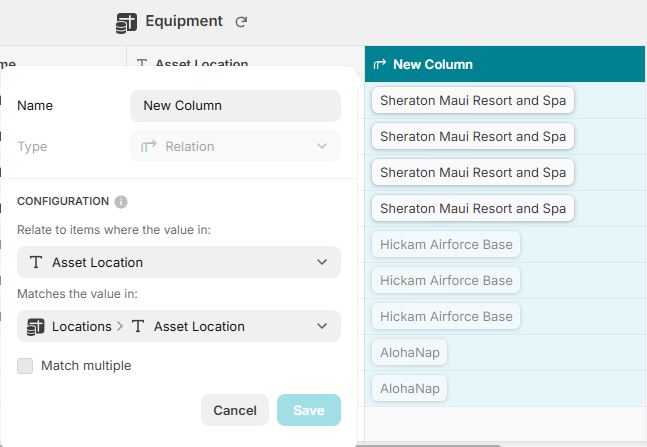
Task: Open the Type Relation dropdown
Action: point(235,146)
